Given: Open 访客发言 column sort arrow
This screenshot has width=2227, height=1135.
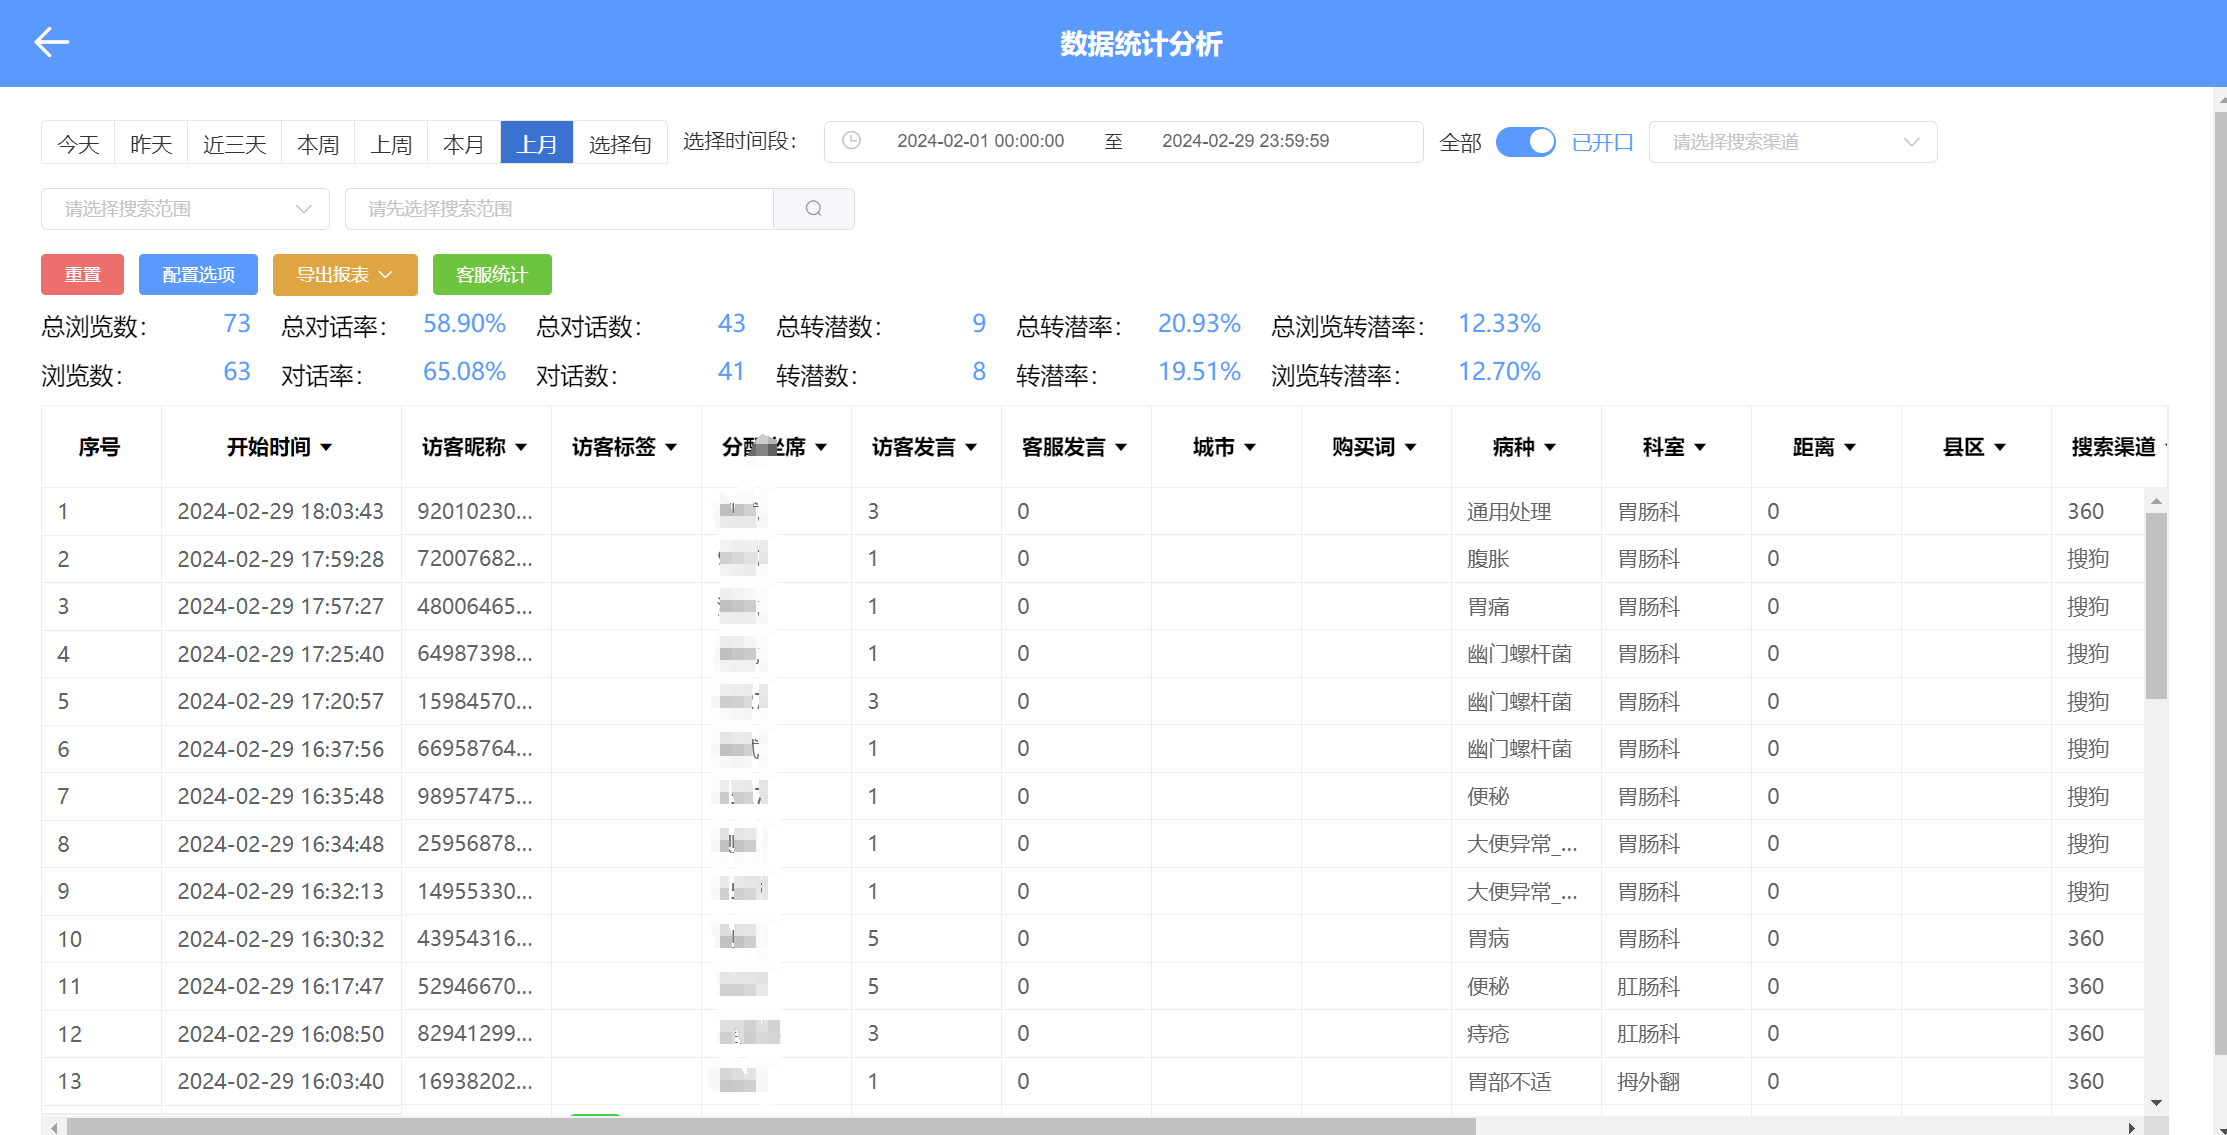Looking at the screenshot, I should coord(971,448).
